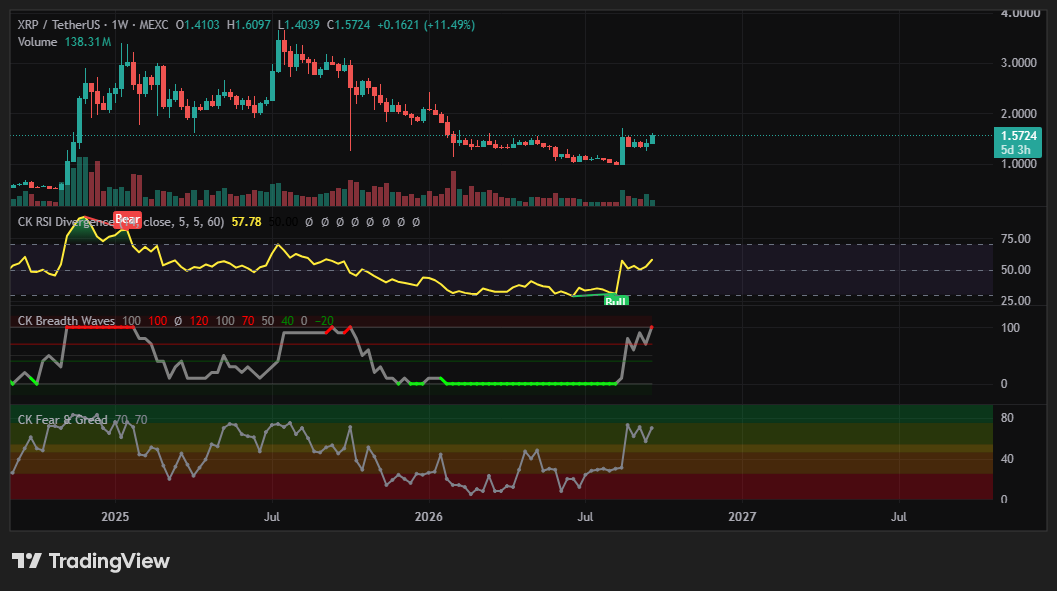This screenshot has height=591, width=1057.
Task: Click the 25.00 RSI axis label
Action: coord(1015,301)
